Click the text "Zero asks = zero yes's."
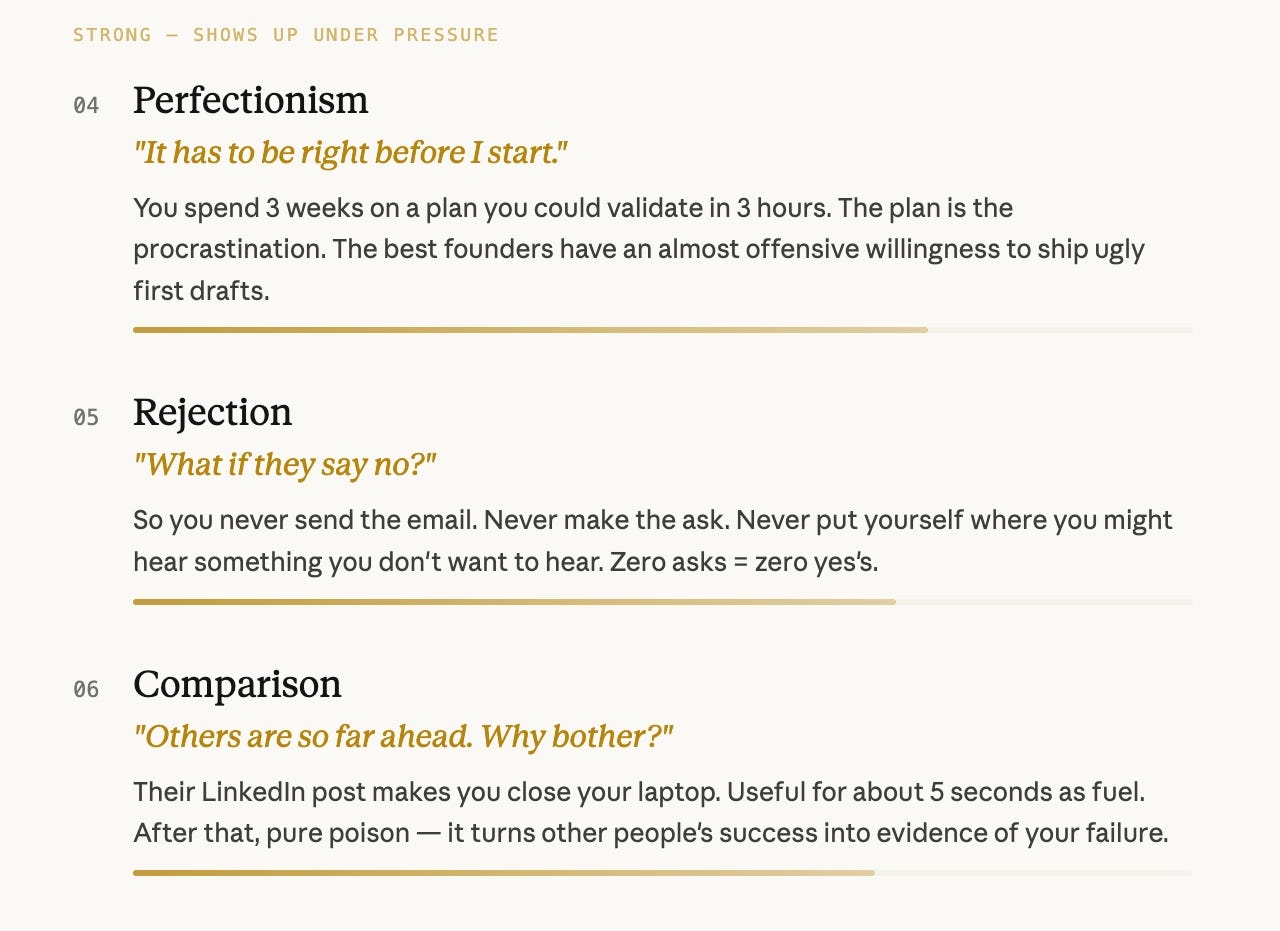 tap(744, 562)
